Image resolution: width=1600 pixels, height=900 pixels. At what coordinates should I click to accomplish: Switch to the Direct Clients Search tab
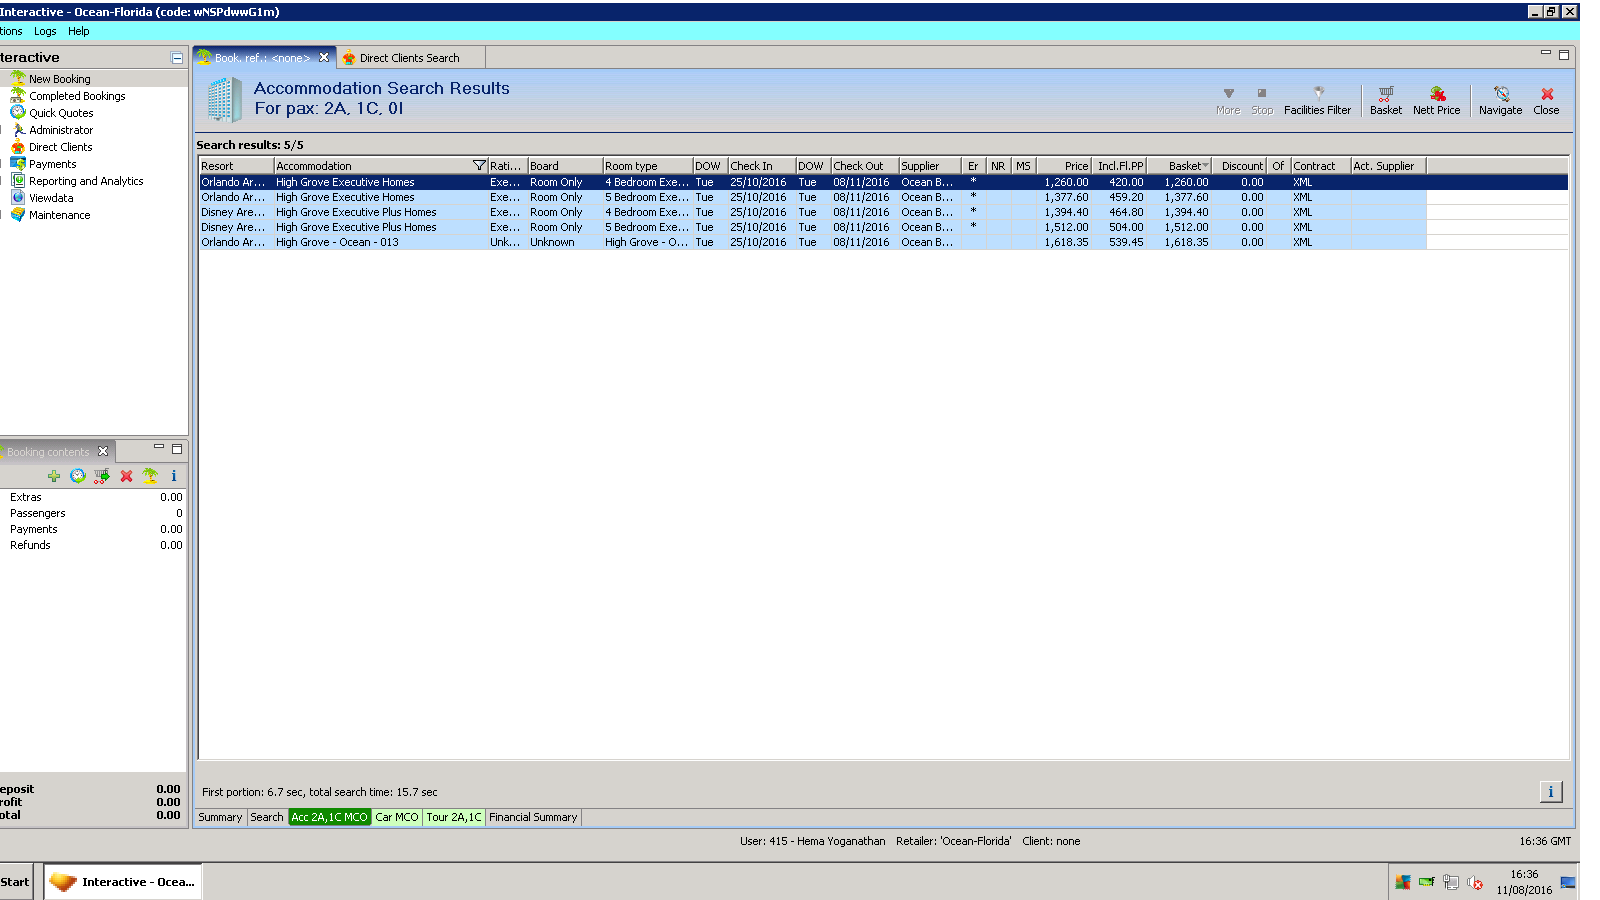point(409,58)
